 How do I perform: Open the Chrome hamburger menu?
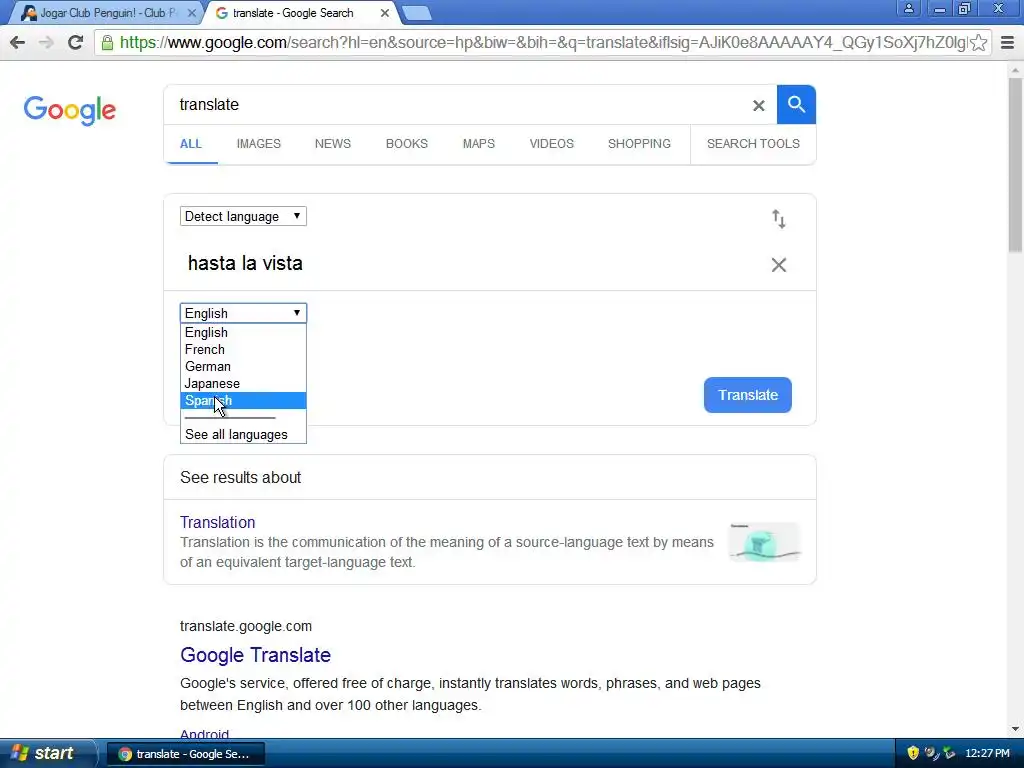click(1008, 43)
